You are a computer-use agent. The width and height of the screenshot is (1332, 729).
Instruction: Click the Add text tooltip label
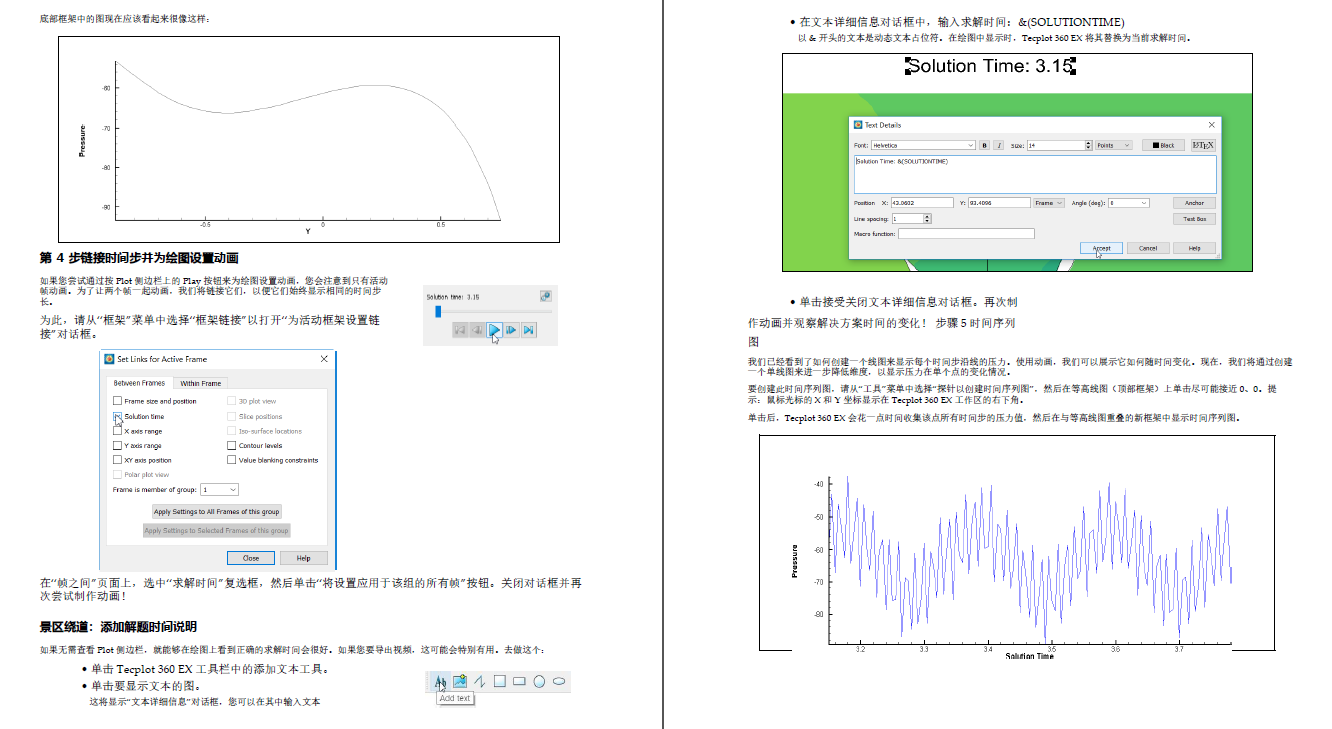pyautogui.click(x=455, y=698)
